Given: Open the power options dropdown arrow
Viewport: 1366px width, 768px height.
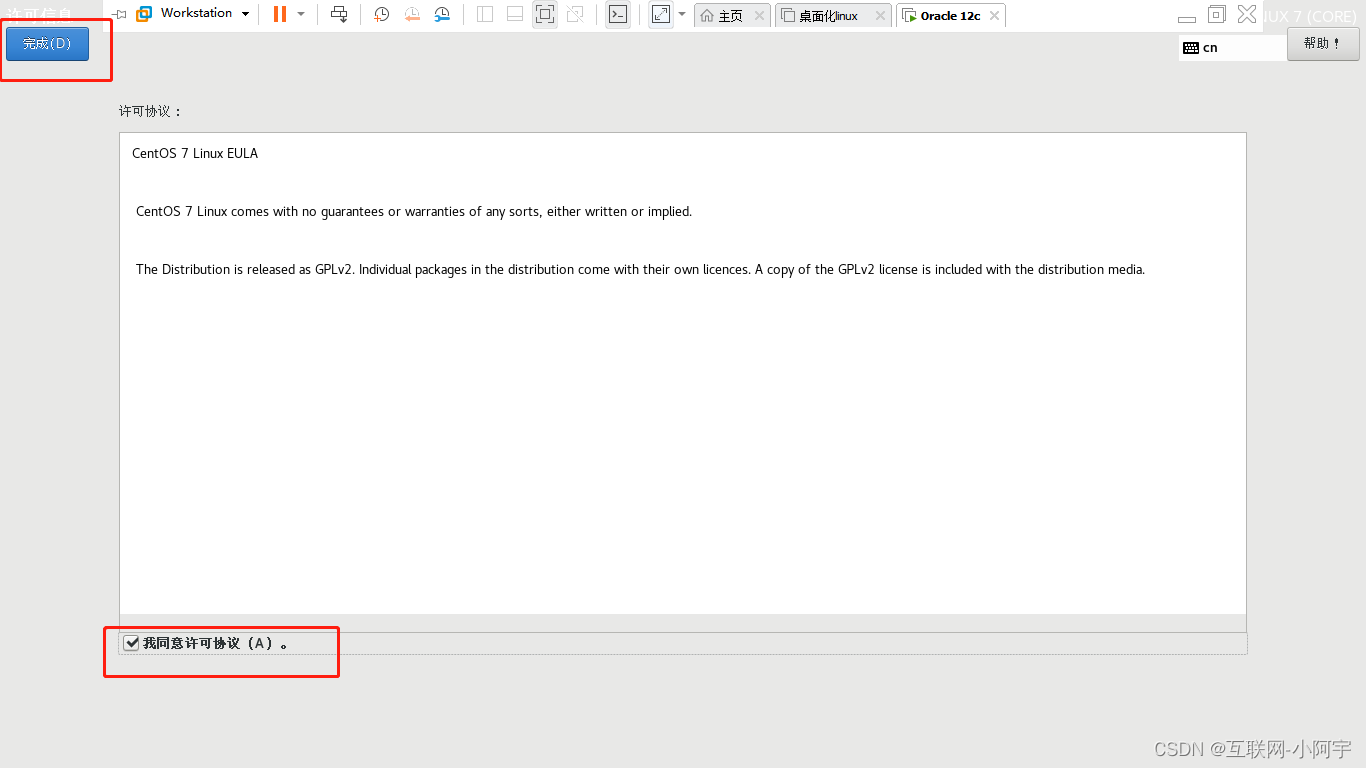Looking at the screenshot, I should click(301, 14).
